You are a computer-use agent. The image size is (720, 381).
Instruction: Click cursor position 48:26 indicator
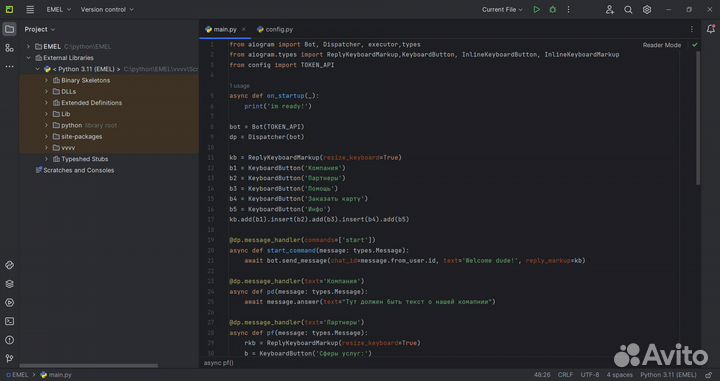pyautogui.click(x=542, y=375)
